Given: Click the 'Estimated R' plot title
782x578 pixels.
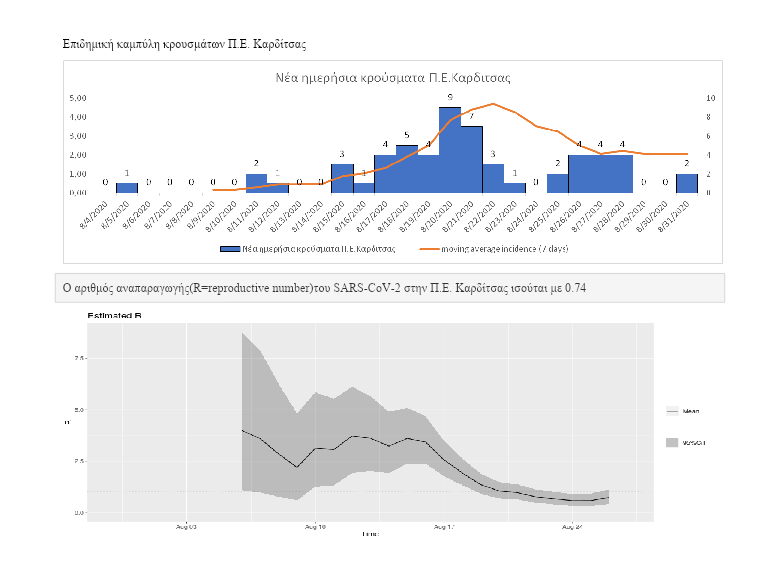Looking at the screenshot, I should click(113, 316).
